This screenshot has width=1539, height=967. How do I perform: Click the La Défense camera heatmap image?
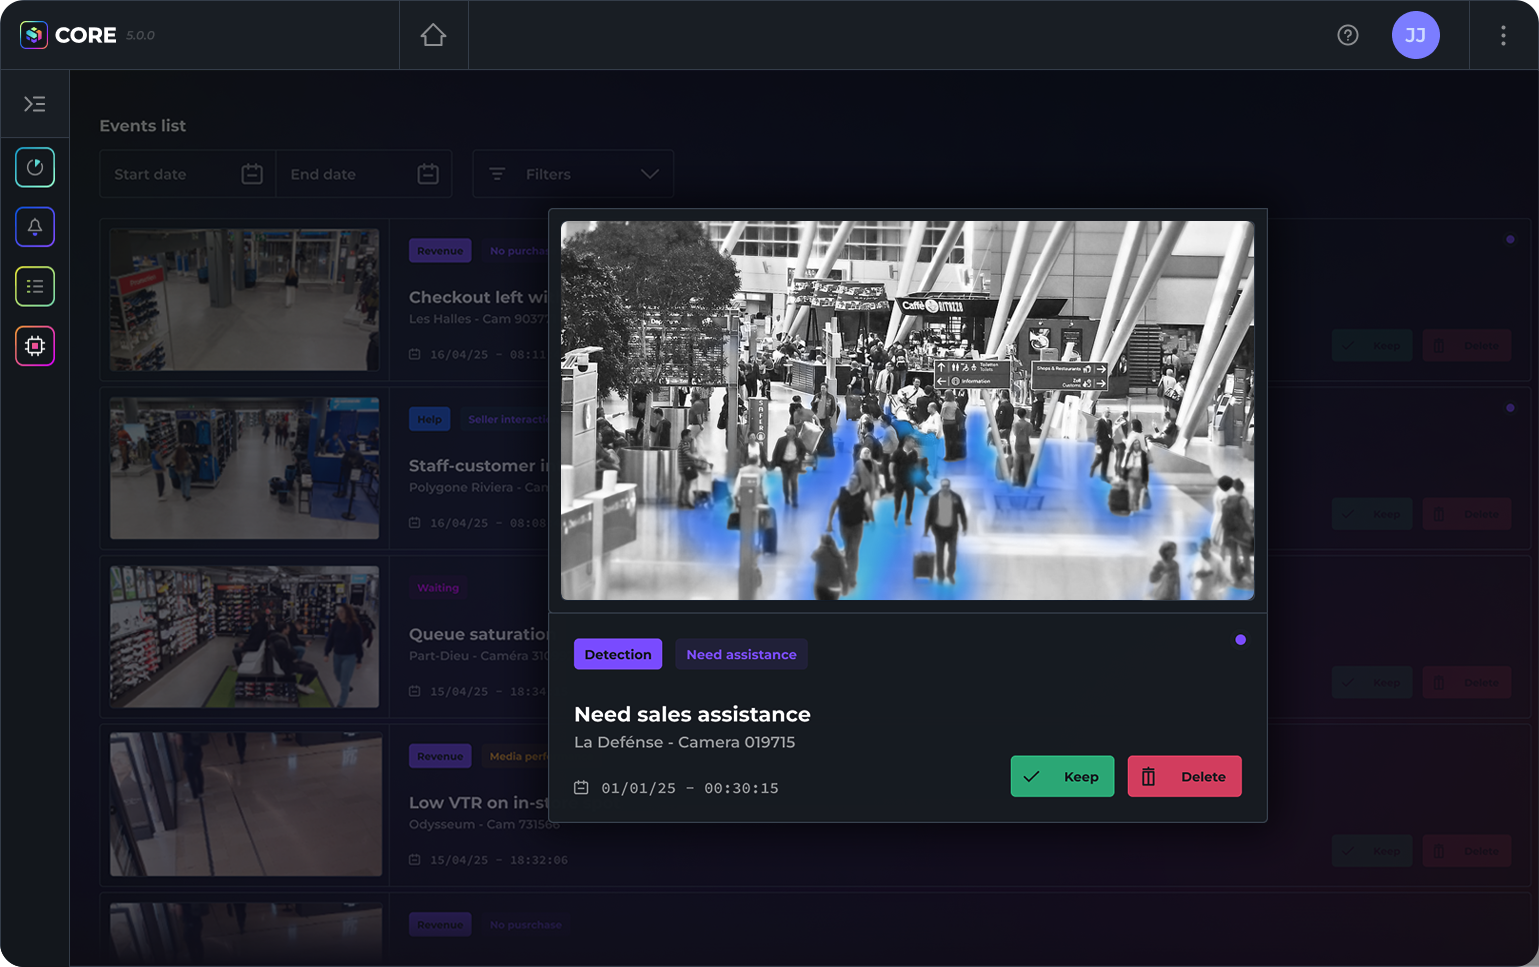click(907, 410)
